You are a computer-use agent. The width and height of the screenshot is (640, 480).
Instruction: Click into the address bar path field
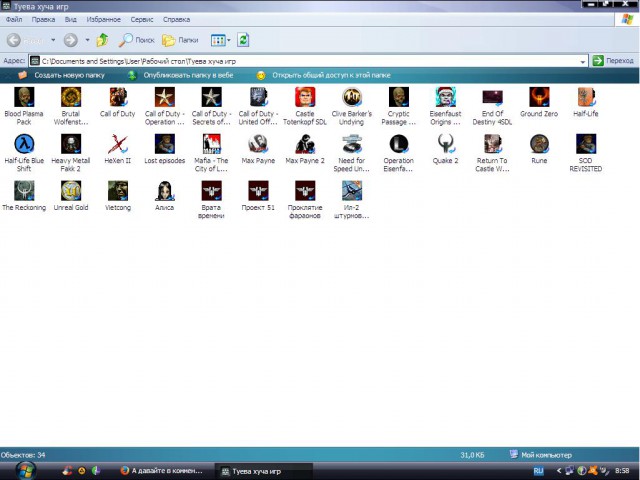pyautogui.click(x=308, y=61)
